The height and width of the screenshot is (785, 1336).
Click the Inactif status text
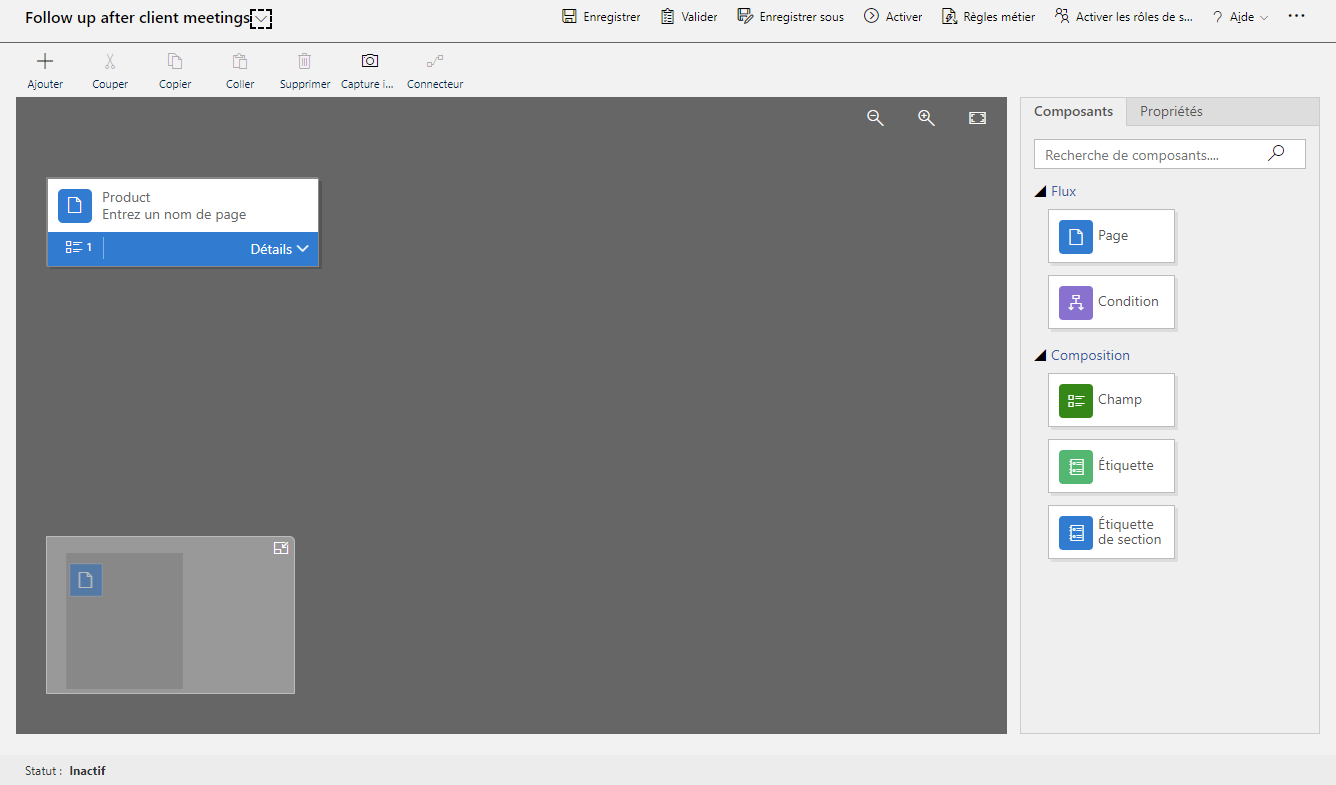87,771
